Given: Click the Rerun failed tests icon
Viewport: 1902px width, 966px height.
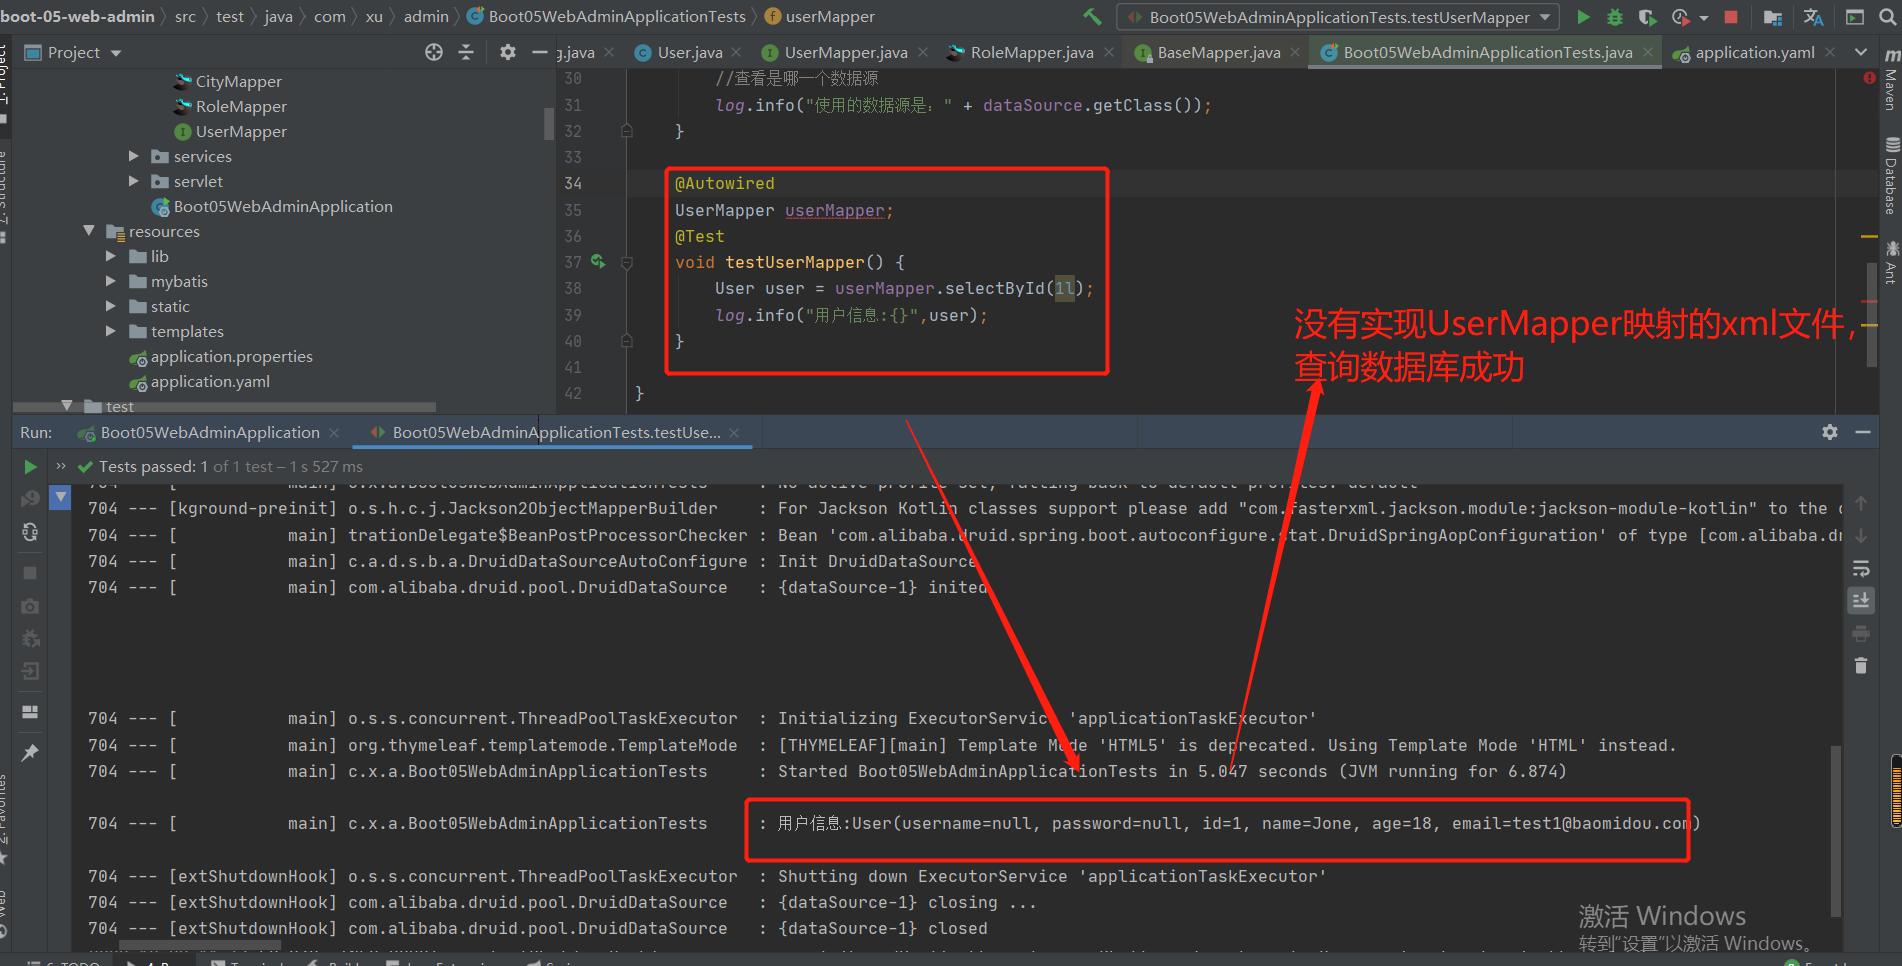Looking at the screenshot, I should point(30,499).
